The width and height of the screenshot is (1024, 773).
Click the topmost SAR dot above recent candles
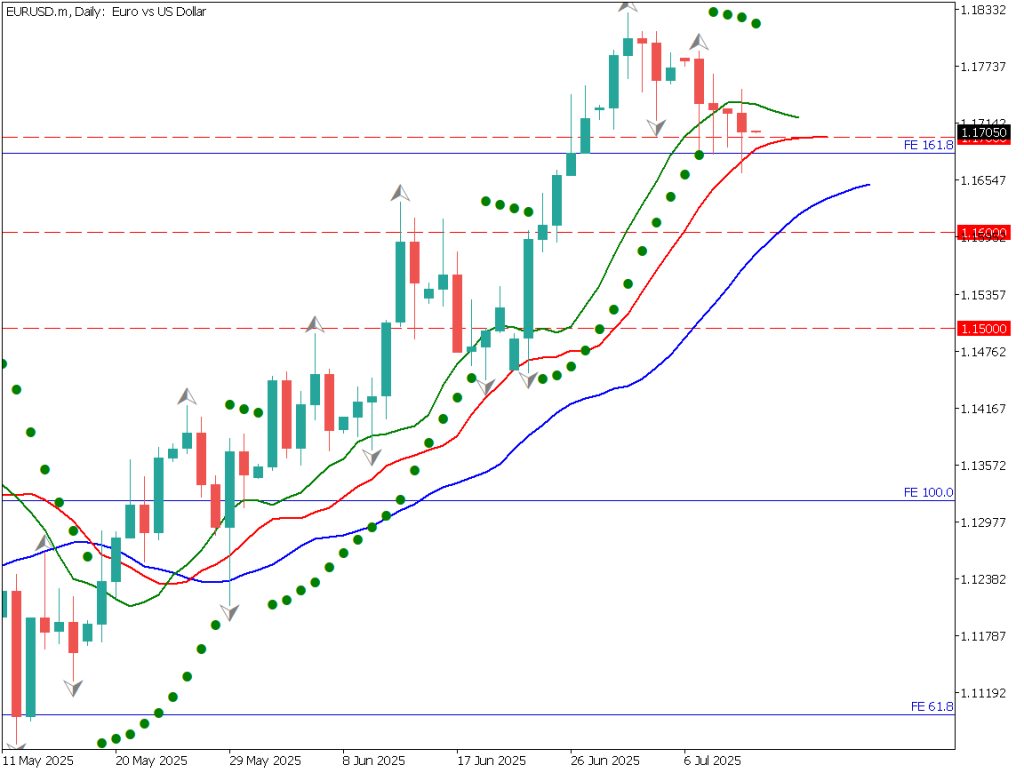point(713,12)
